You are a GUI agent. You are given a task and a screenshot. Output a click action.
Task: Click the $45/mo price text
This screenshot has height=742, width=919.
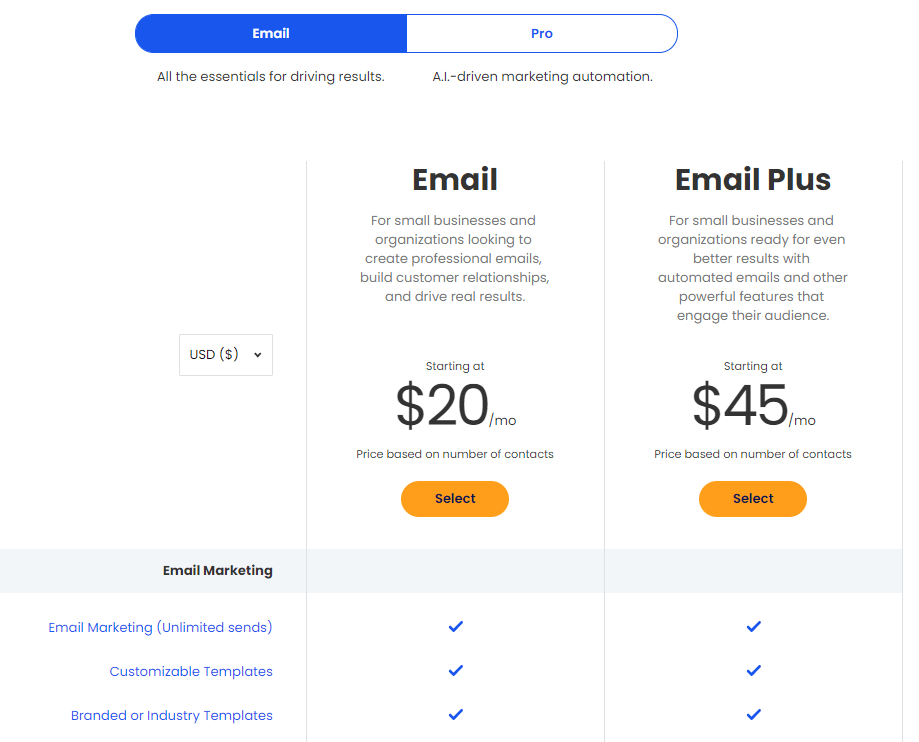[754, 404]
